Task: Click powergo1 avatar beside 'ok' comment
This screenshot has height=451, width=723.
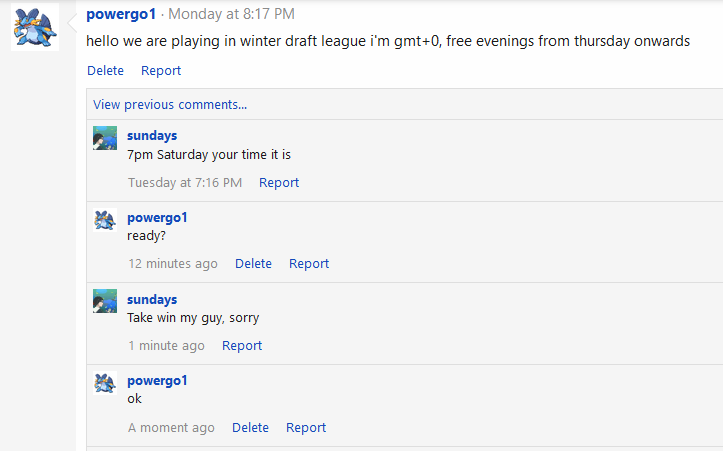Action: pyautogui.click(x=105, y=383)
